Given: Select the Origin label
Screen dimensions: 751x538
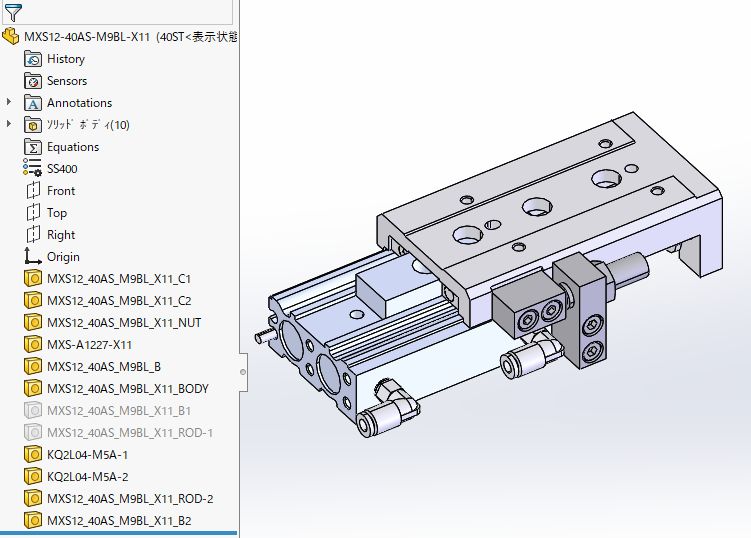Looking at the screenshot, I should [63, 257].
